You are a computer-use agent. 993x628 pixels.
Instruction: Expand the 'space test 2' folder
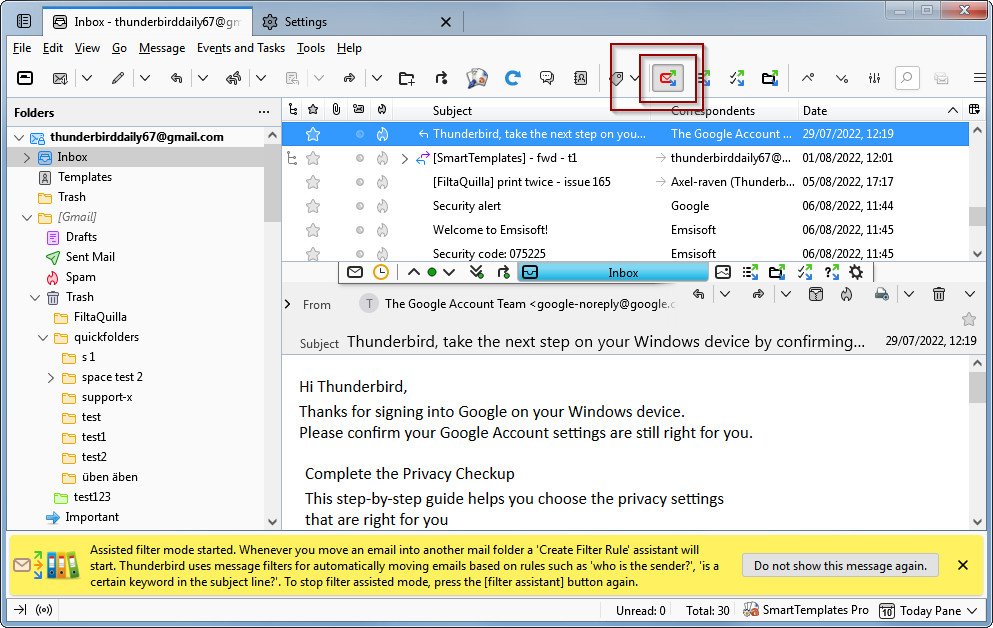pos(51,377)
